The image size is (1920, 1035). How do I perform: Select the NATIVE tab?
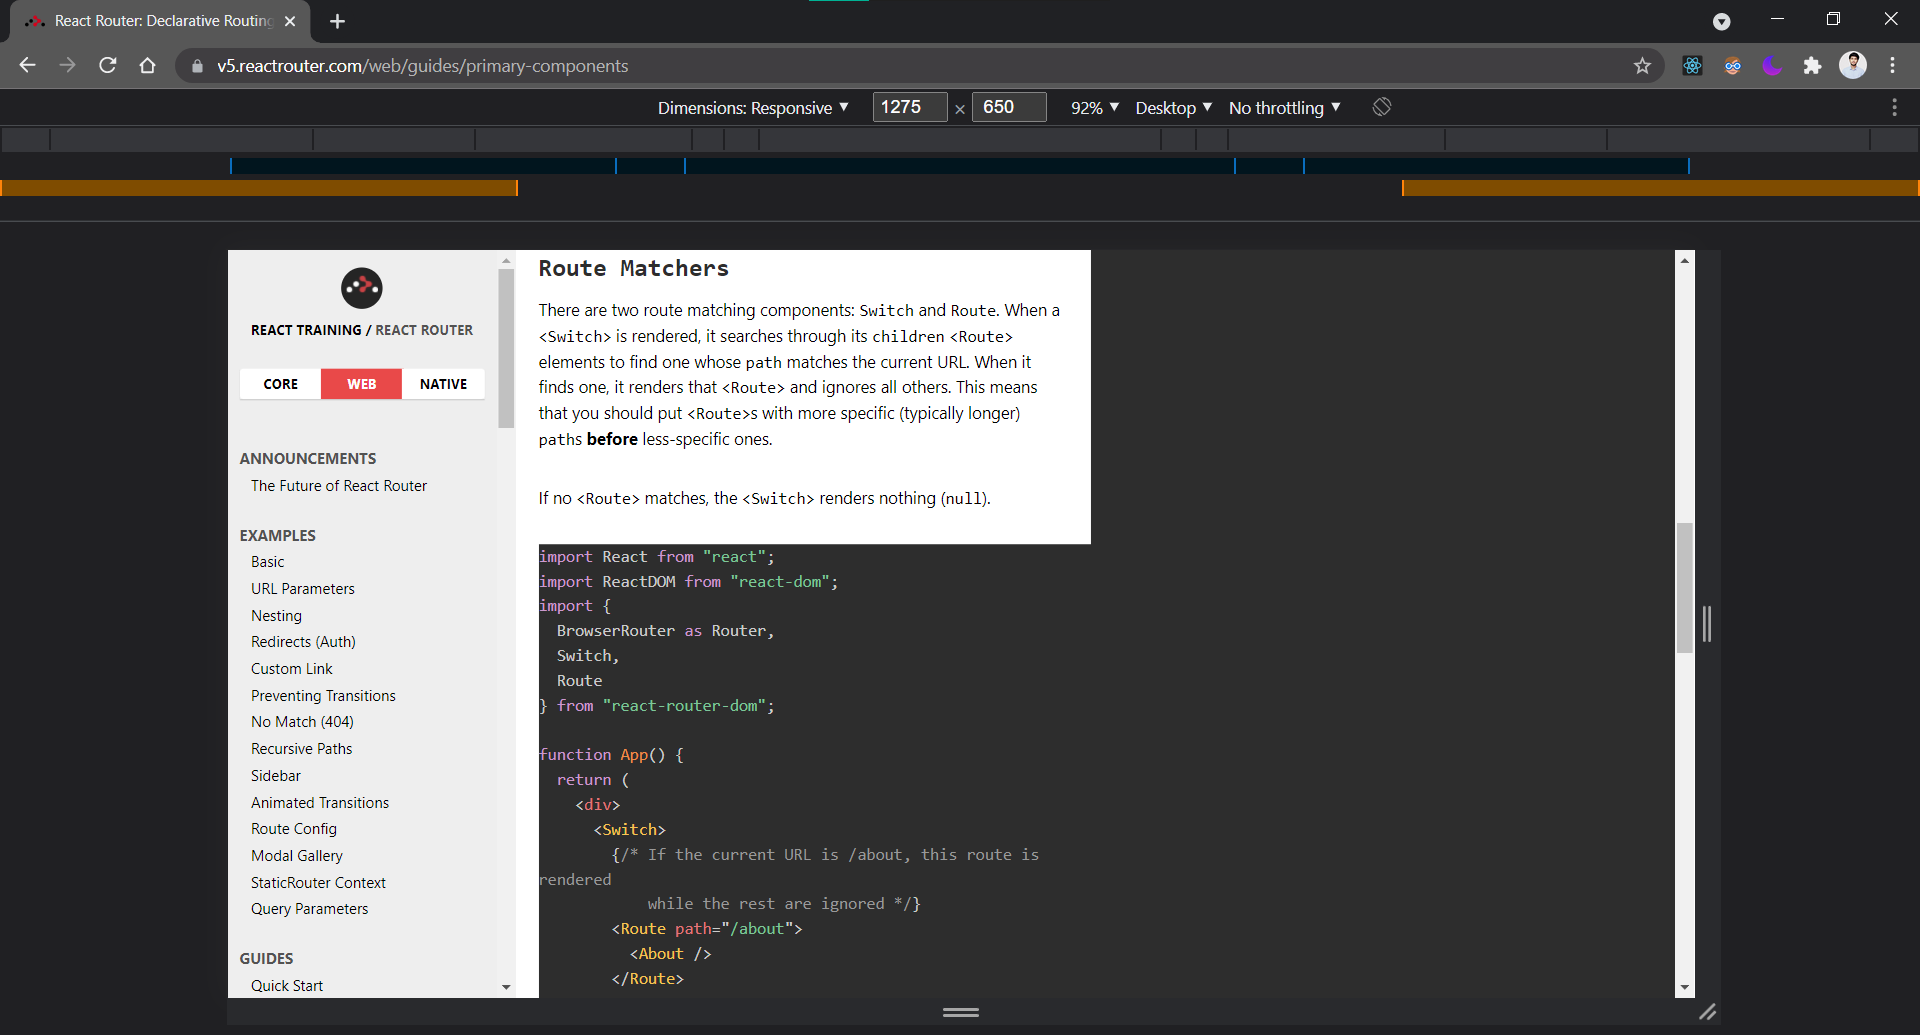pos(443,384)
